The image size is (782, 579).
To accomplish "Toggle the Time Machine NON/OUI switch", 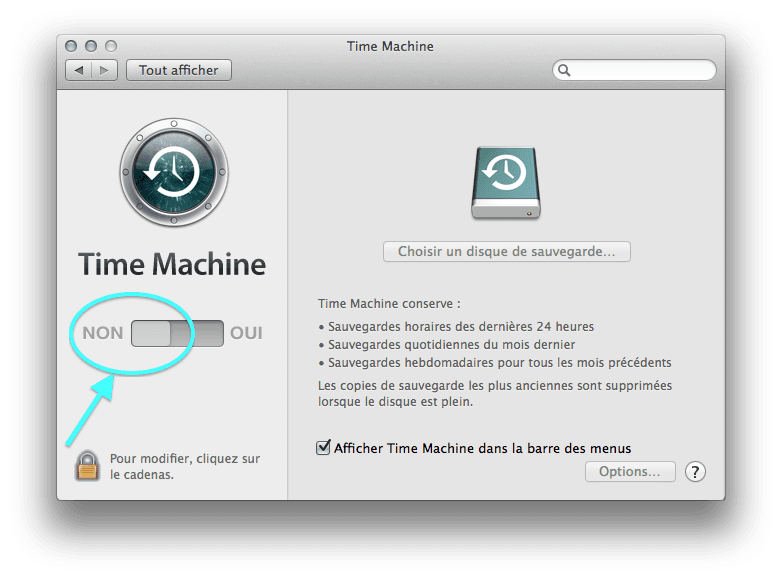I will click(x=177, y=333).
